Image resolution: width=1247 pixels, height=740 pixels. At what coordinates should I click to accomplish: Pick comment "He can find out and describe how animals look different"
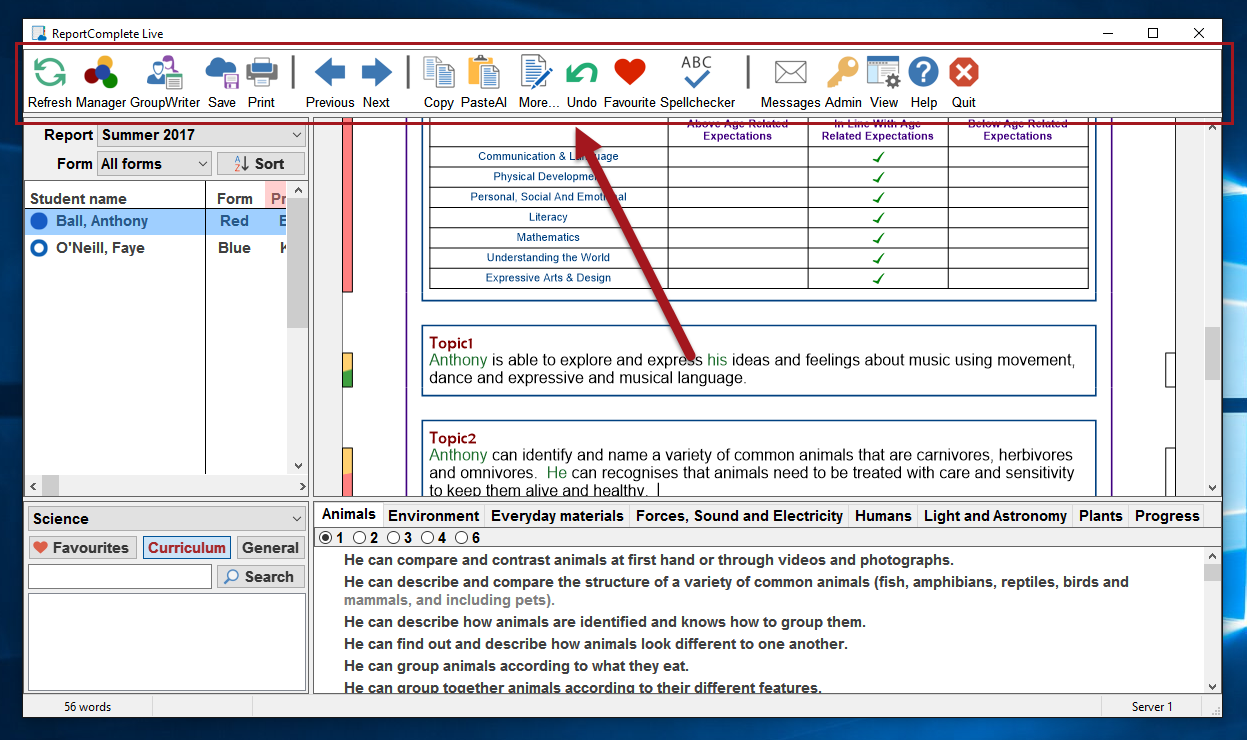click(x=596, y=644)
